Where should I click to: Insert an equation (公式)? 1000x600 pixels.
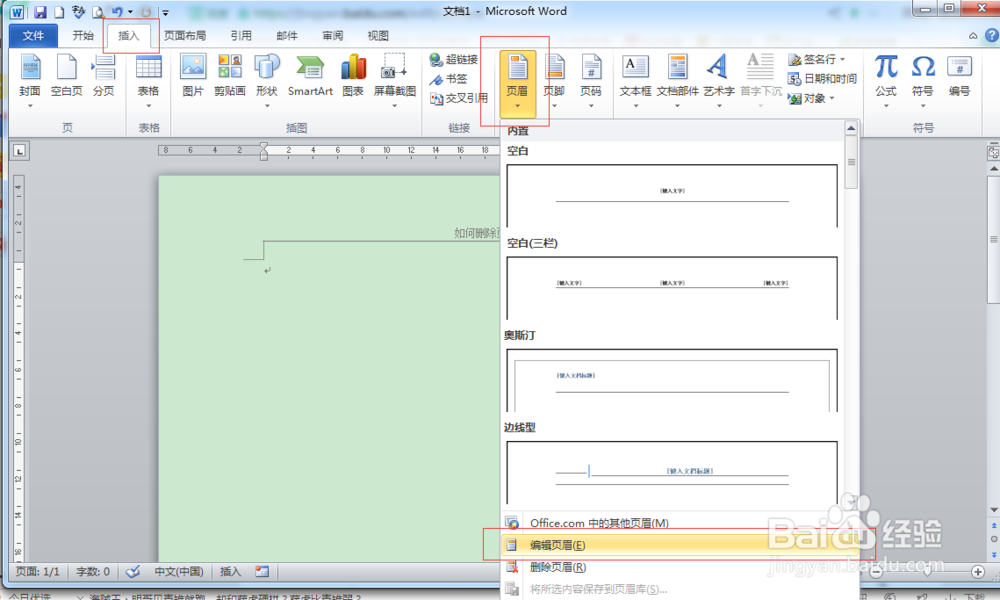tap(886, 82)
